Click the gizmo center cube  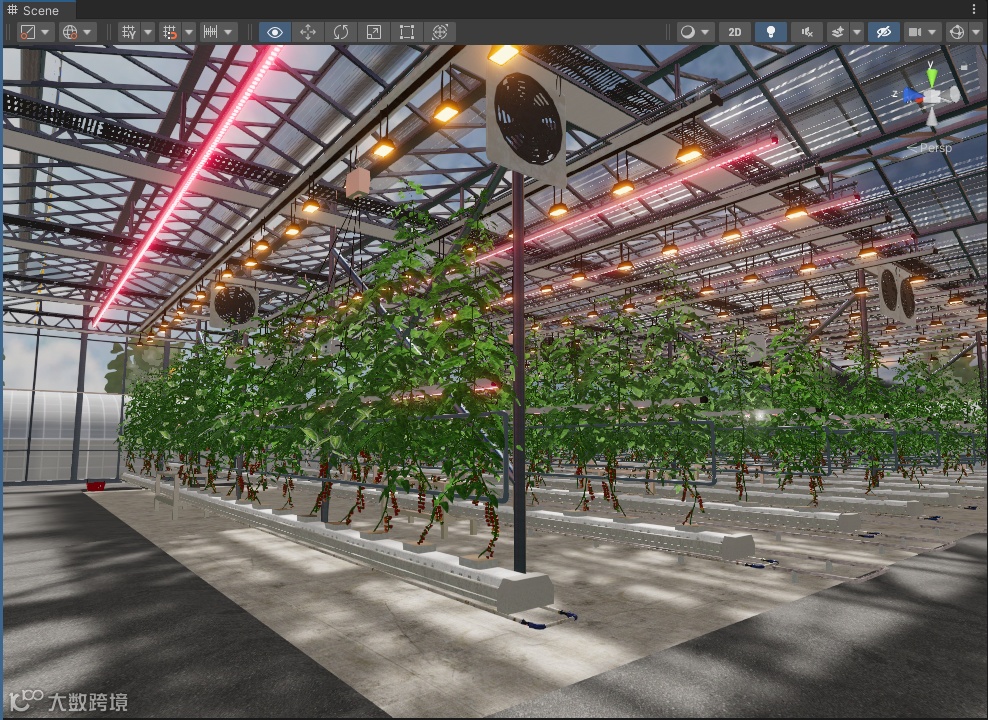(932, 96)
